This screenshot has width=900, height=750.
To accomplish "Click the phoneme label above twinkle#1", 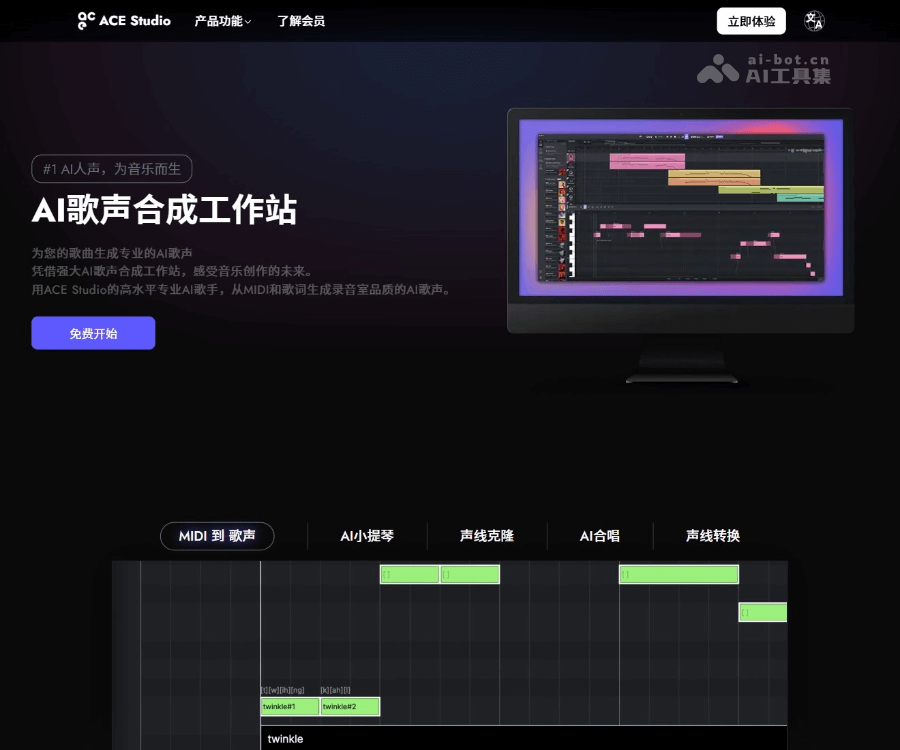I will (x=287, y=689).
